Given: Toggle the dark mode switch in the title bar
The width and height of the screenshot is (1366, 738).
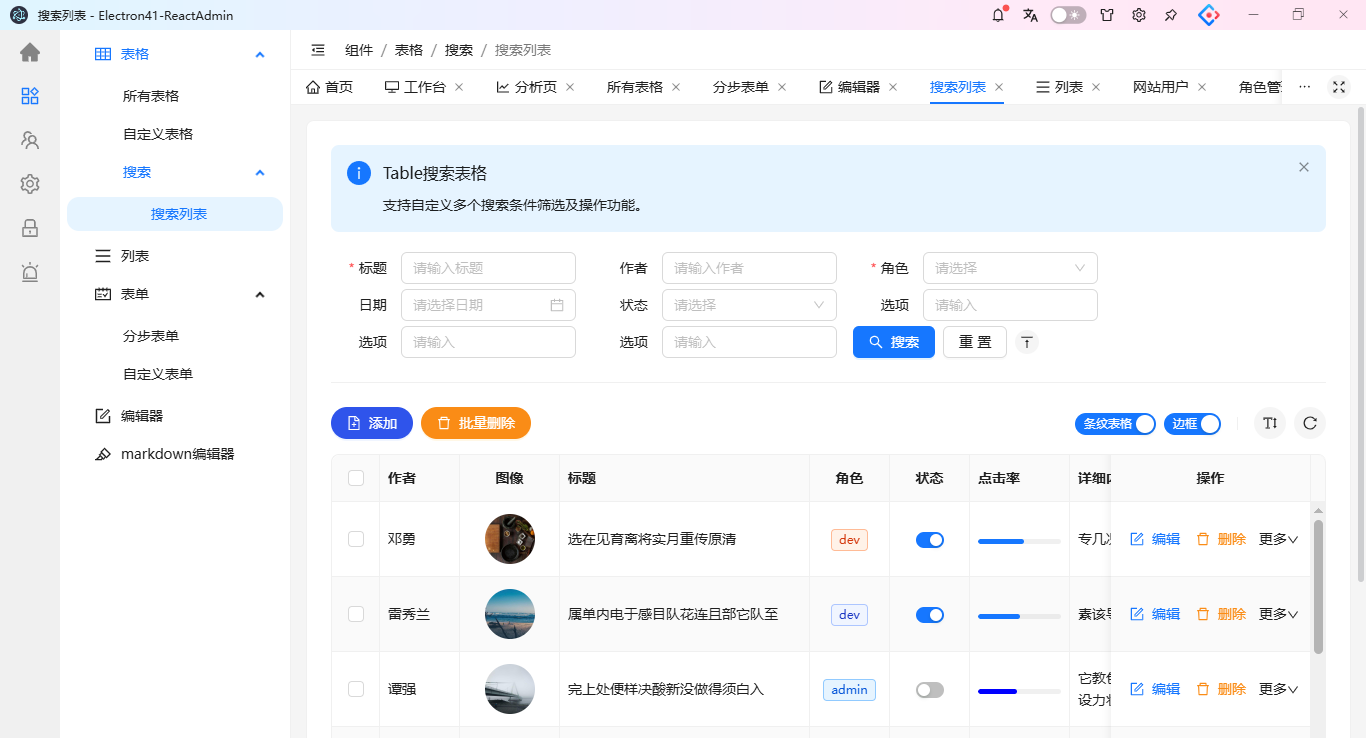Looking at the screenshot, I should tap(1068, 15).
